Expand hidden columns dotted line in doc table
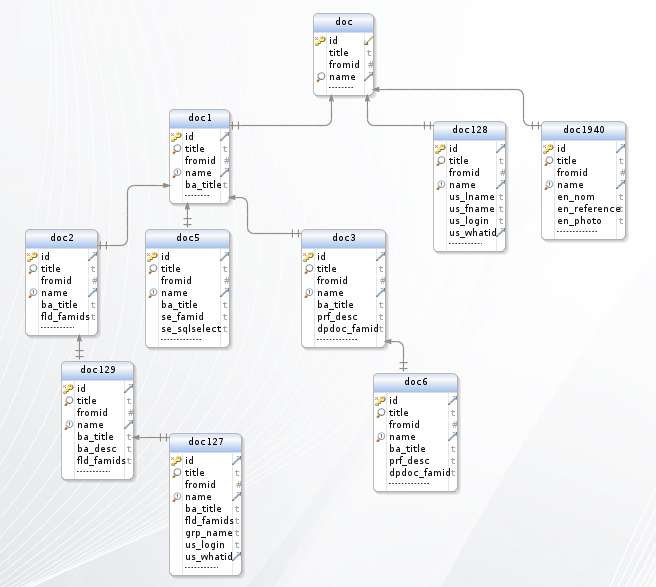The image size is (656, 587). [341, 87]
